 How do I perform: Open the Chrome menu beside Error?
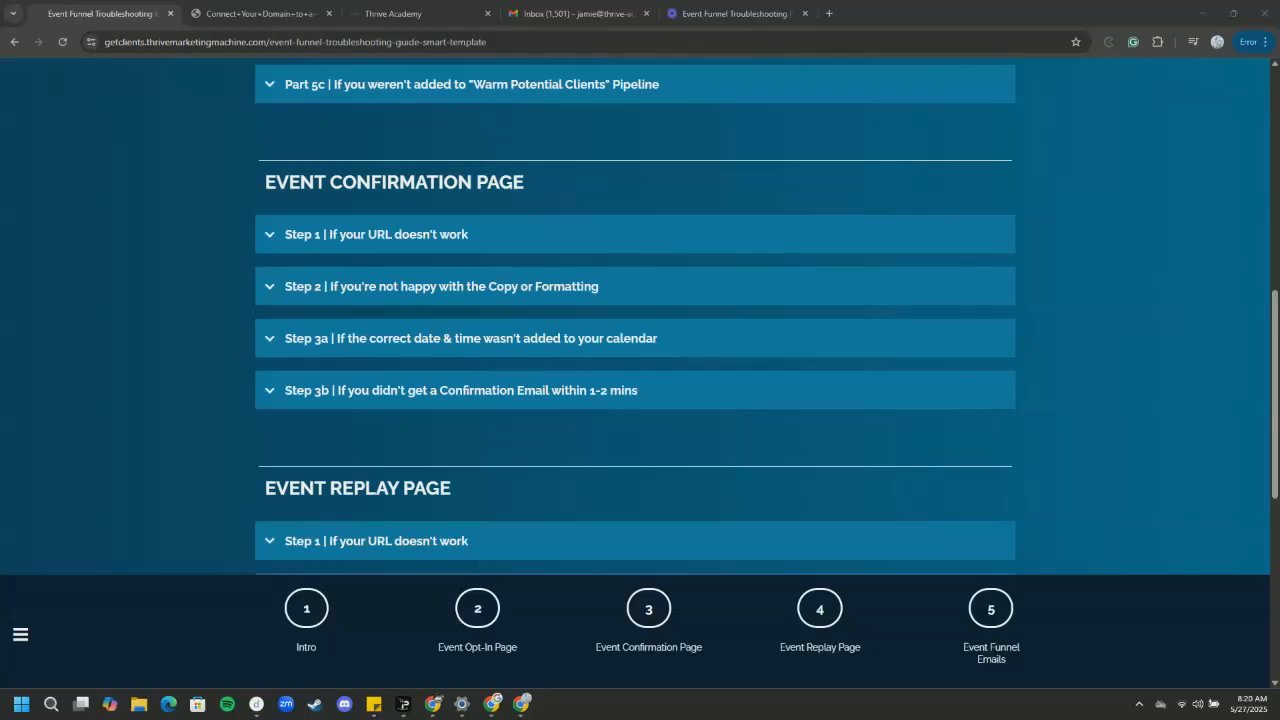[1266, 42]
